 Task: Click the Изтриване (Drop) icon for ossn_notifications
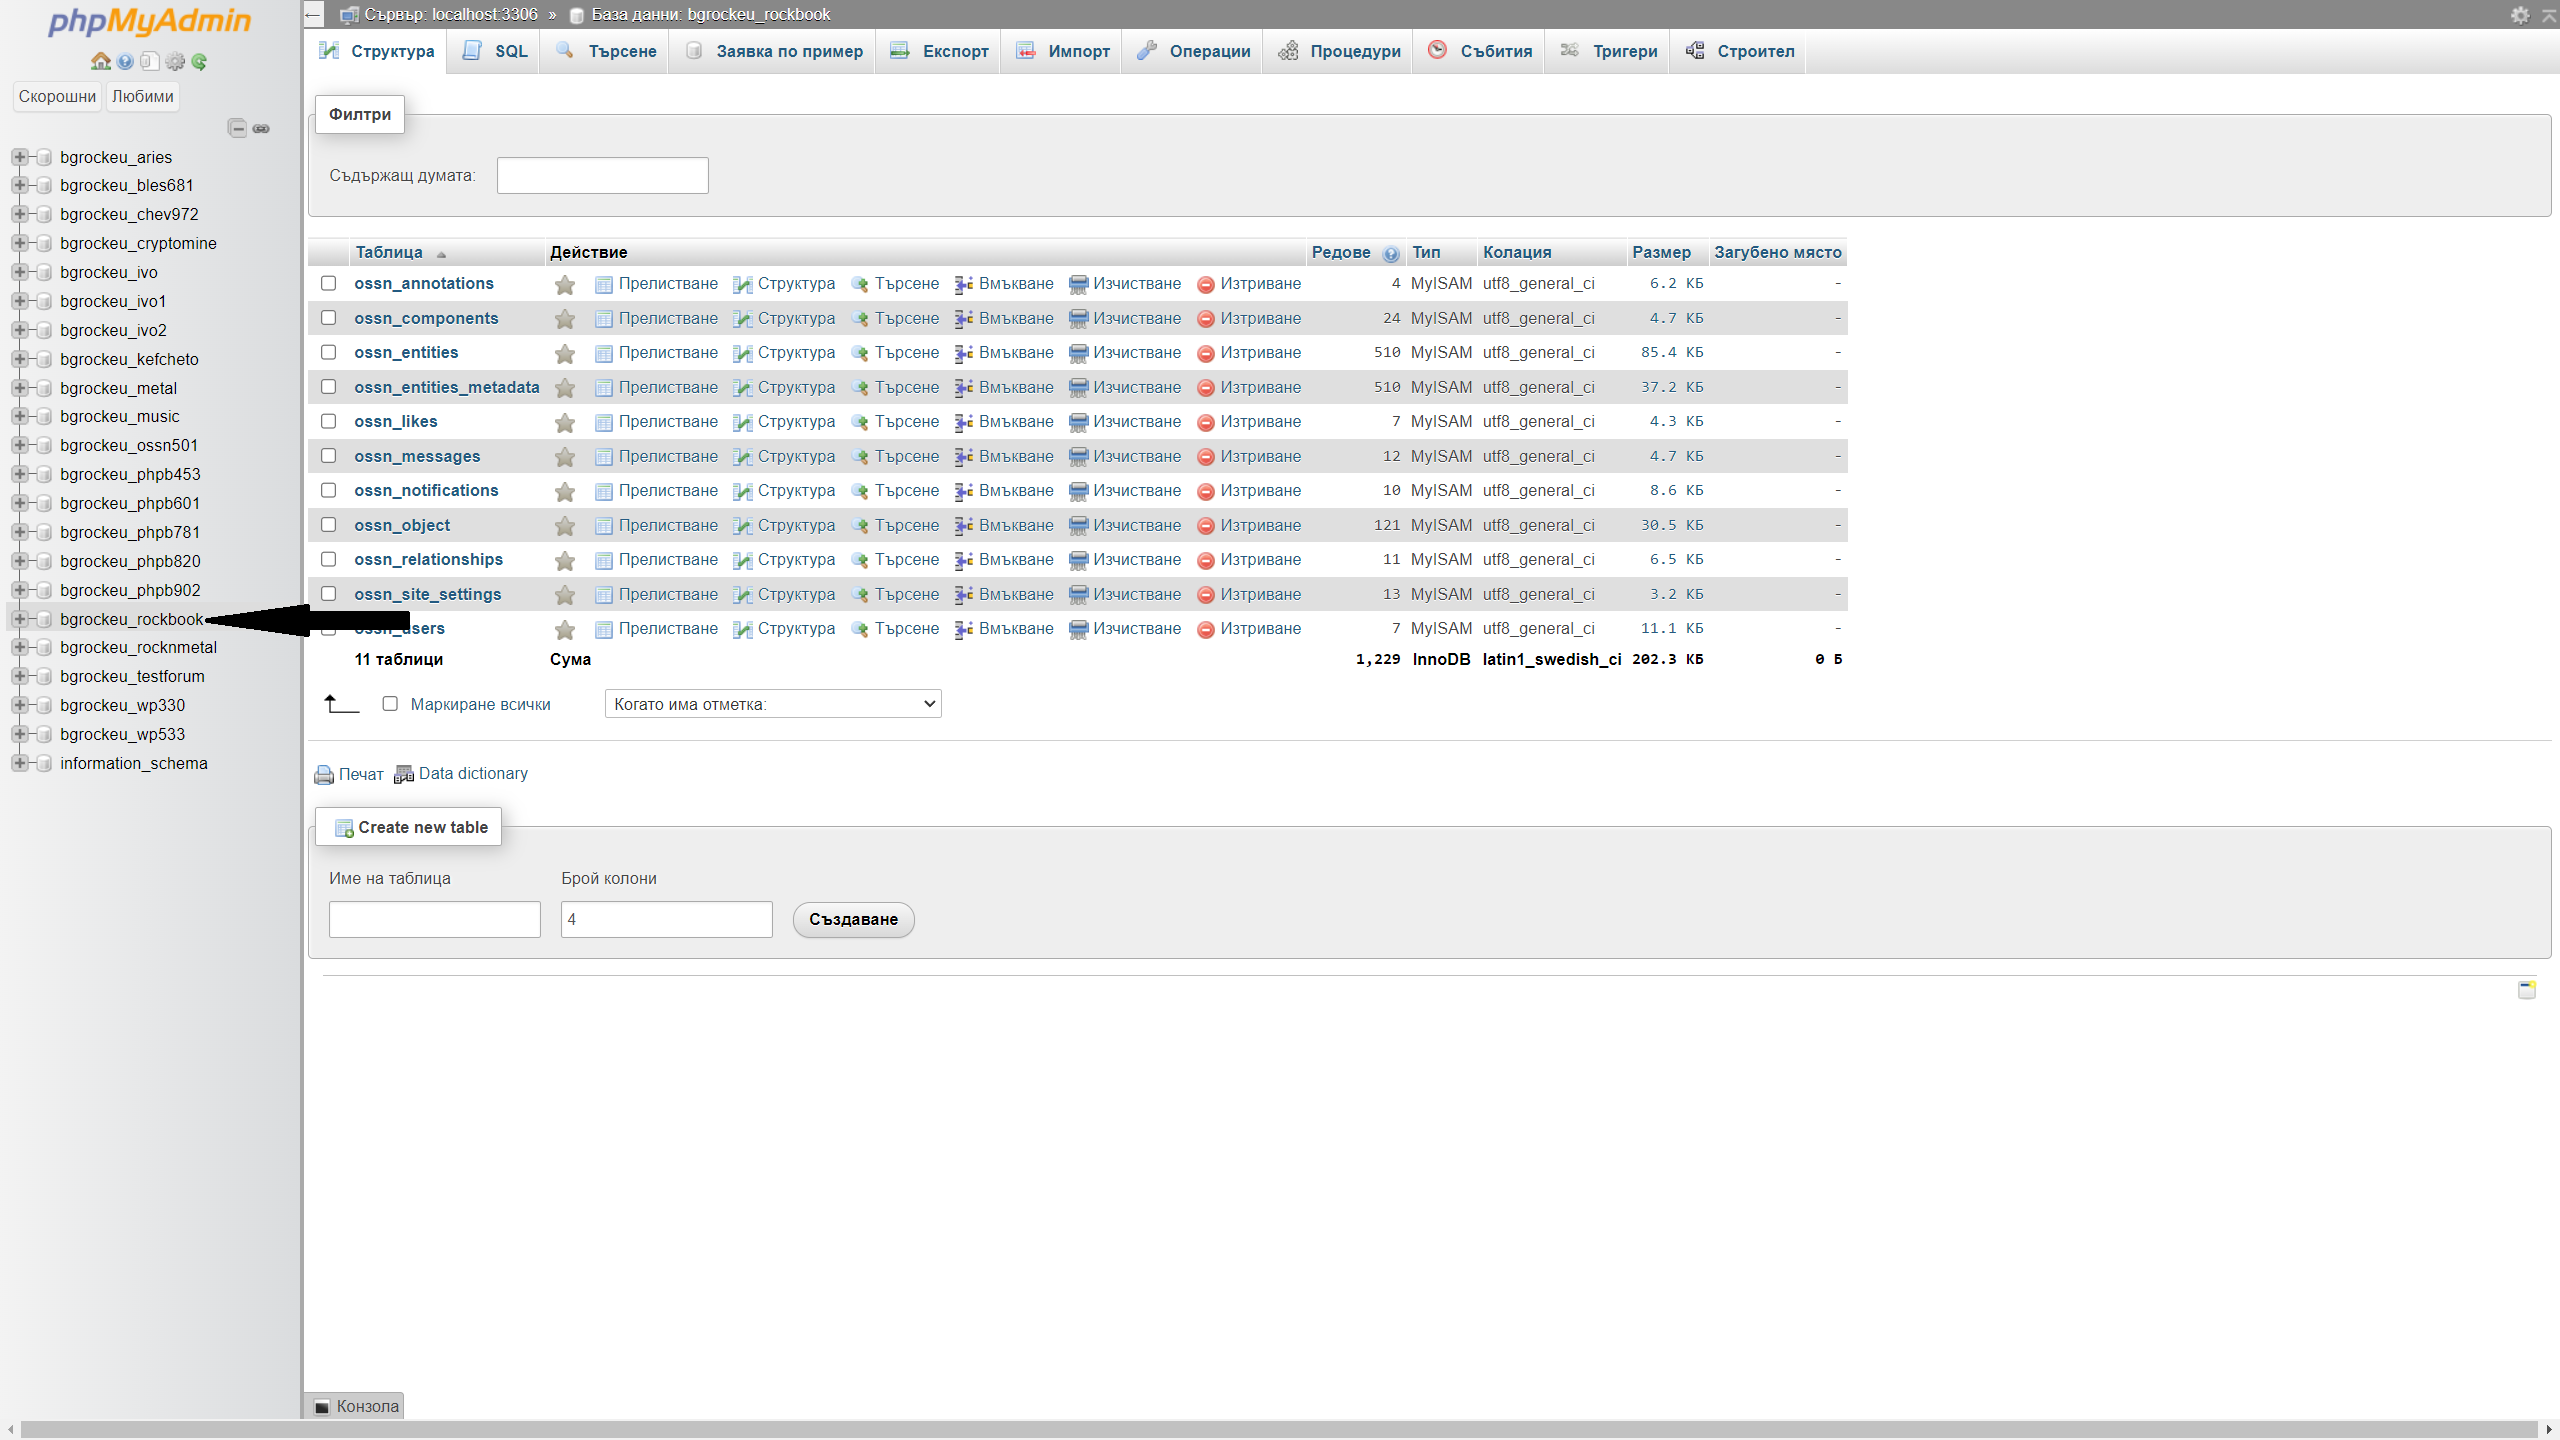click(x=1204, y=489)
